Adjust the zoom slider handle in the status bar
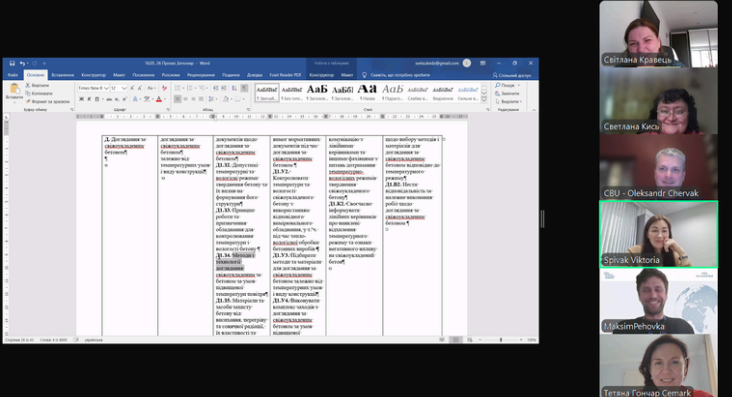 click(x=501, y=340)
